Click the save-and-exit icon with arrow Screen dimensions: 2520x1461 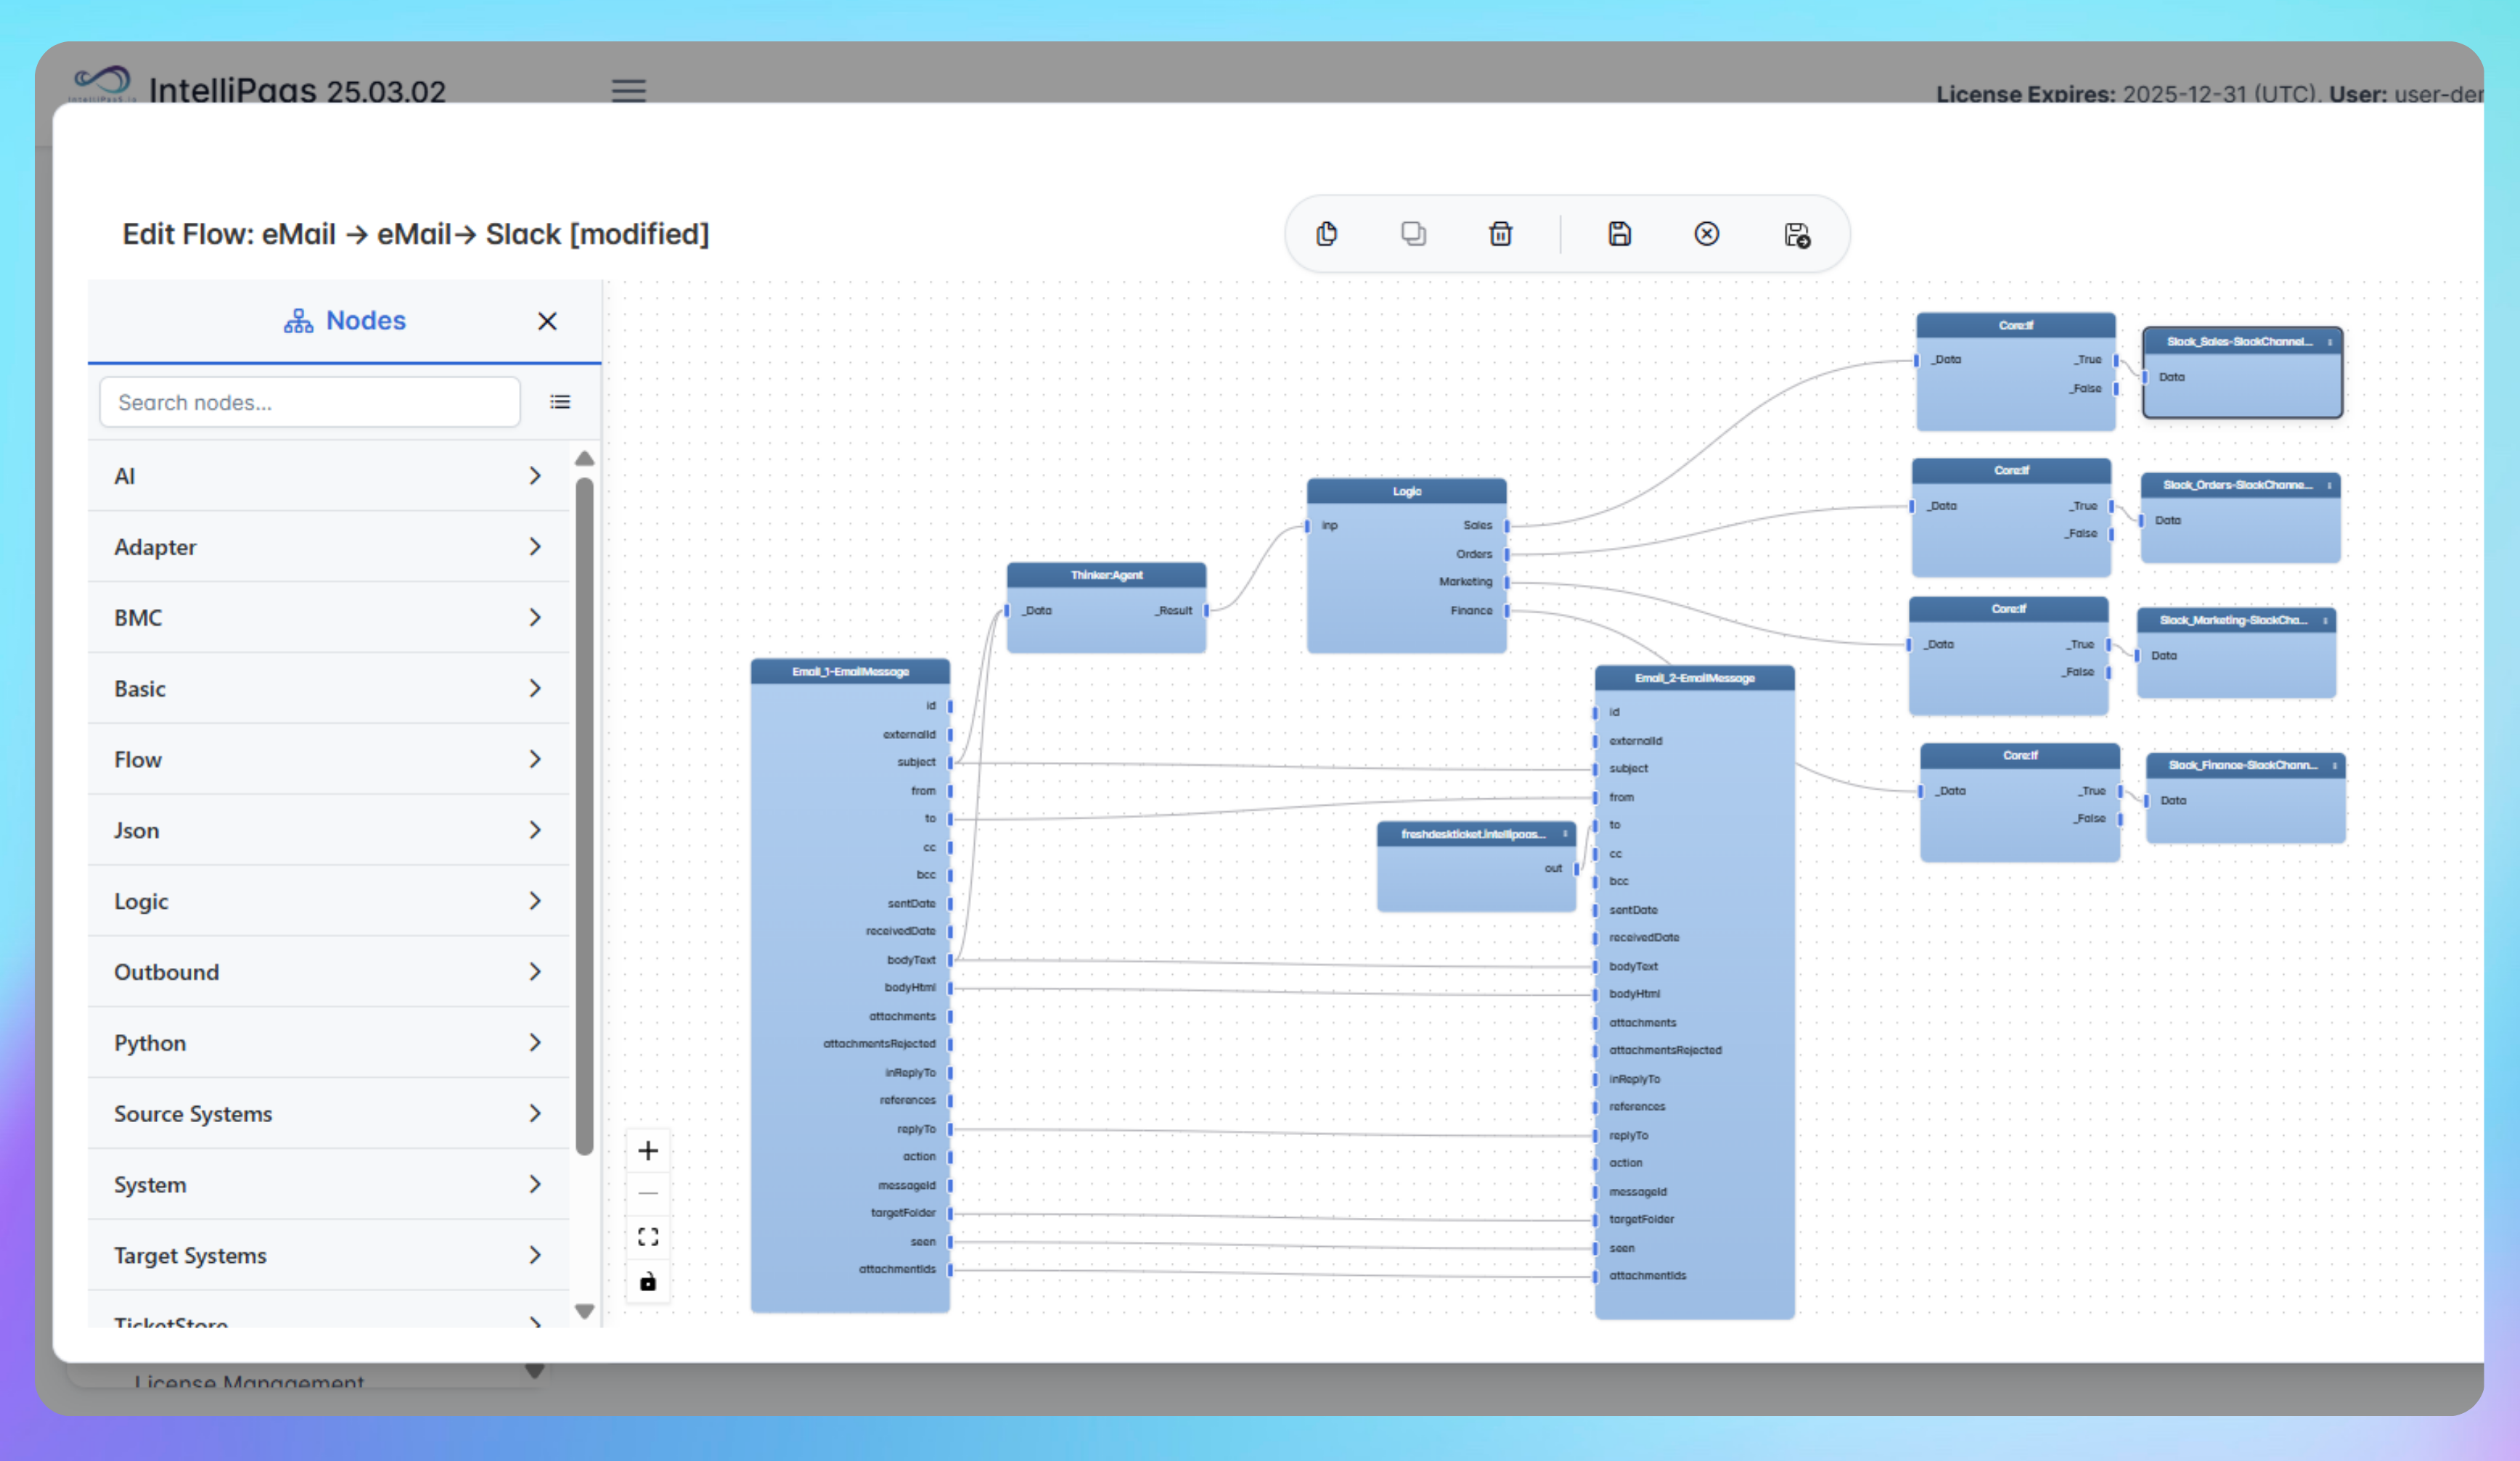(x=1796, y=235)
